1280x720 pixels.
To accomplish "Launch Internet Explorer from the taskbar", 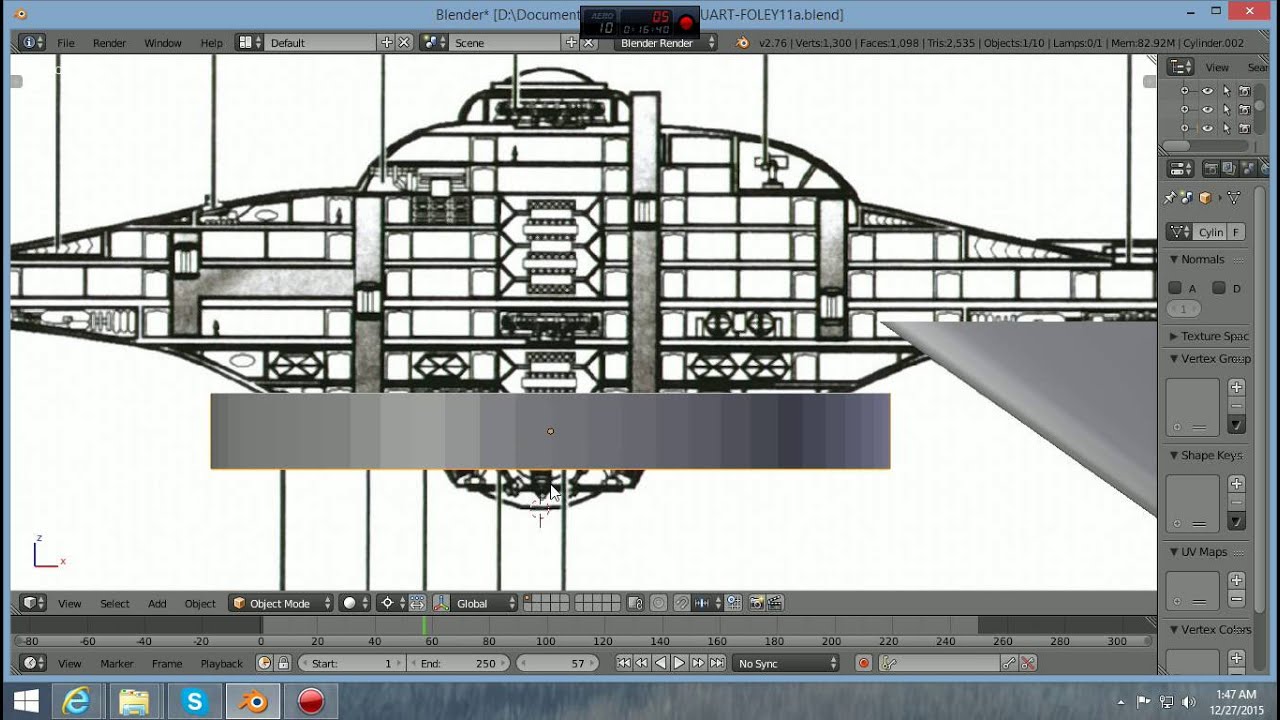I will [x=76, y=701].
